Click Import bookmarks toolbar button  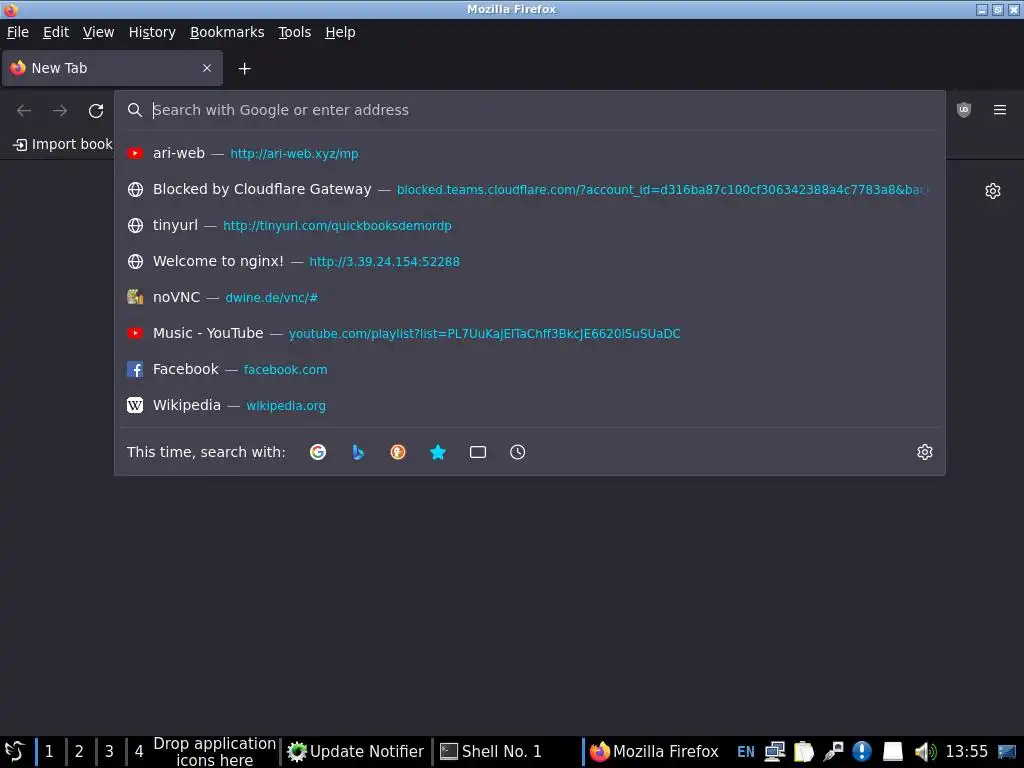pos(63,144)
